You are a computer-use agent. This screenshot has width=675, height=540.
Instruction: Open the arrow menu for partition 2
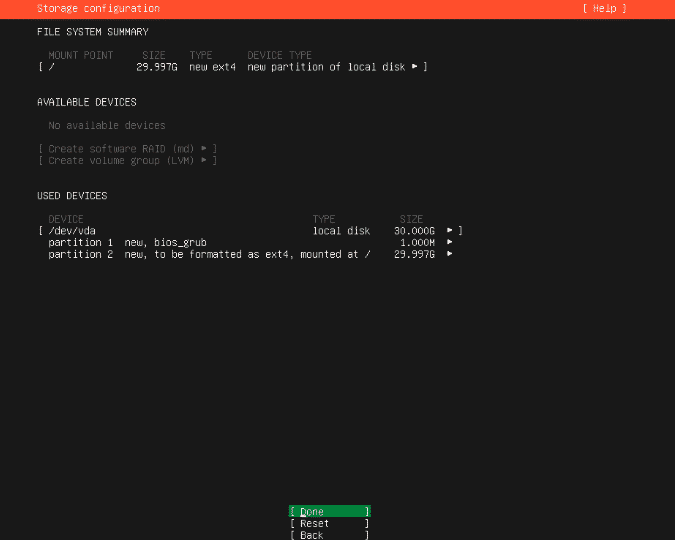(450, 254)
